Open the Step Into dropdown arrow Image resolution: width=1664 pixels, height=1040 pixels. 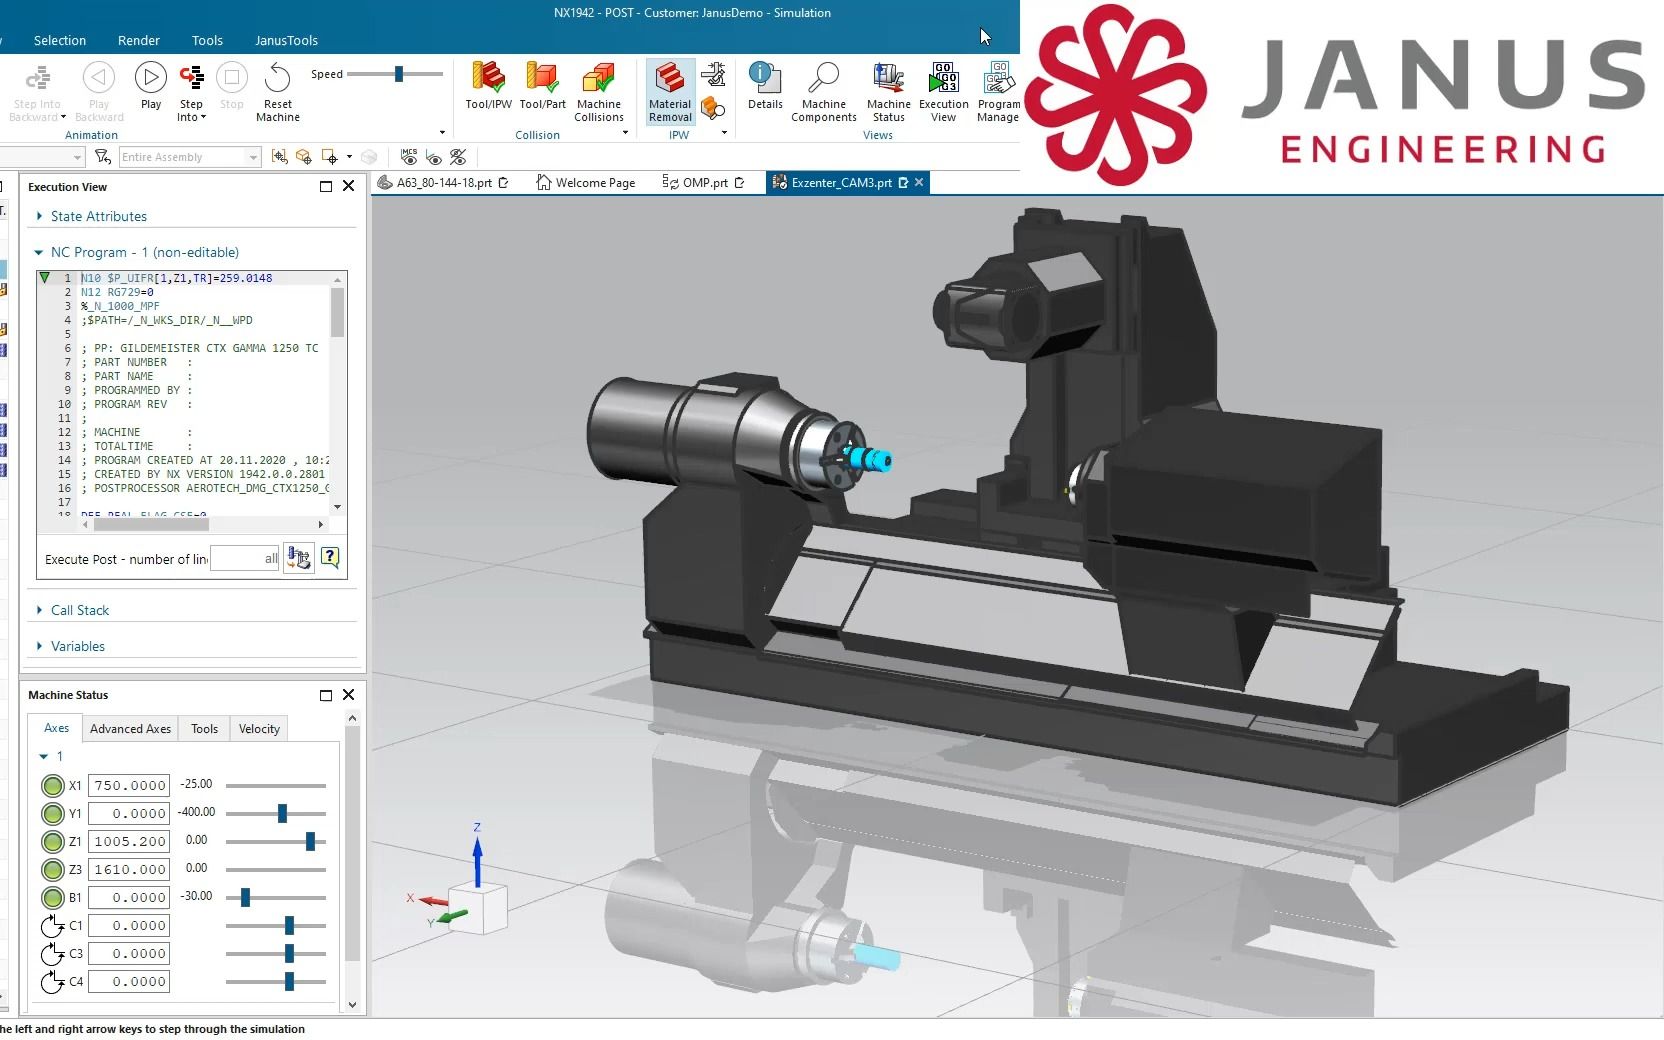[203, 118]
